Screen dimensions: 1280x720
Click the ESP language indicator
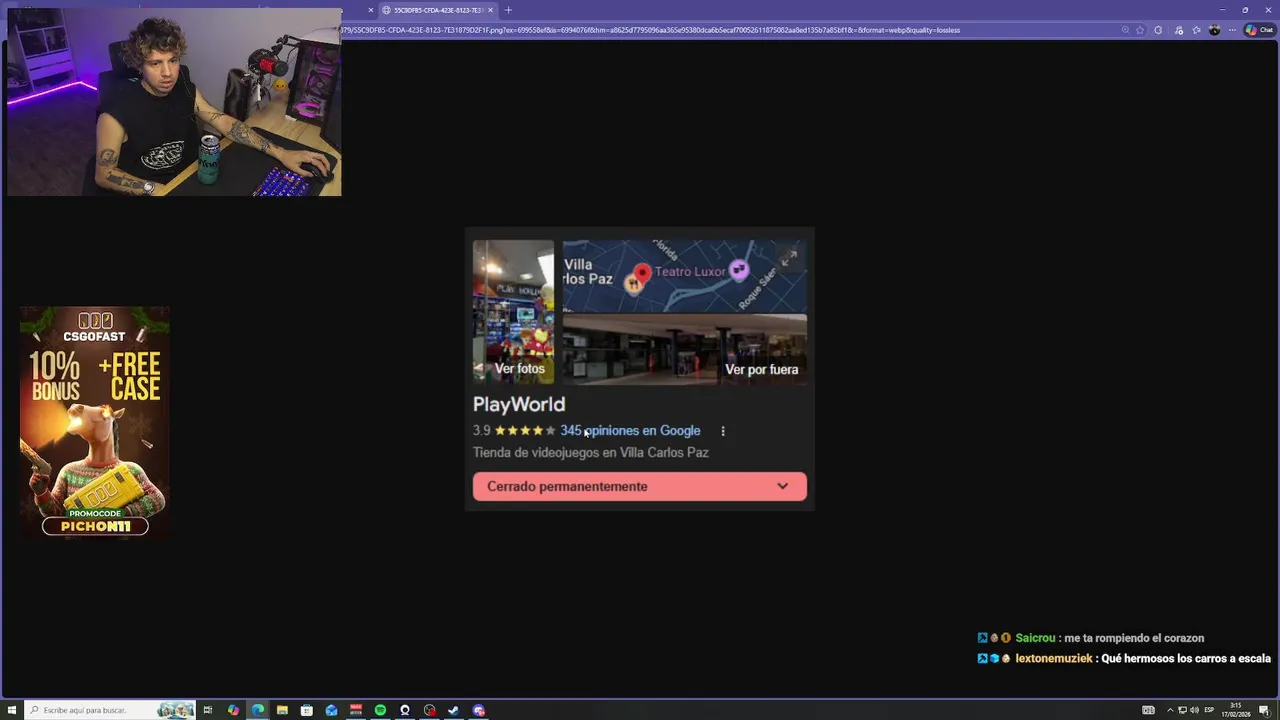pos(1209,710)
